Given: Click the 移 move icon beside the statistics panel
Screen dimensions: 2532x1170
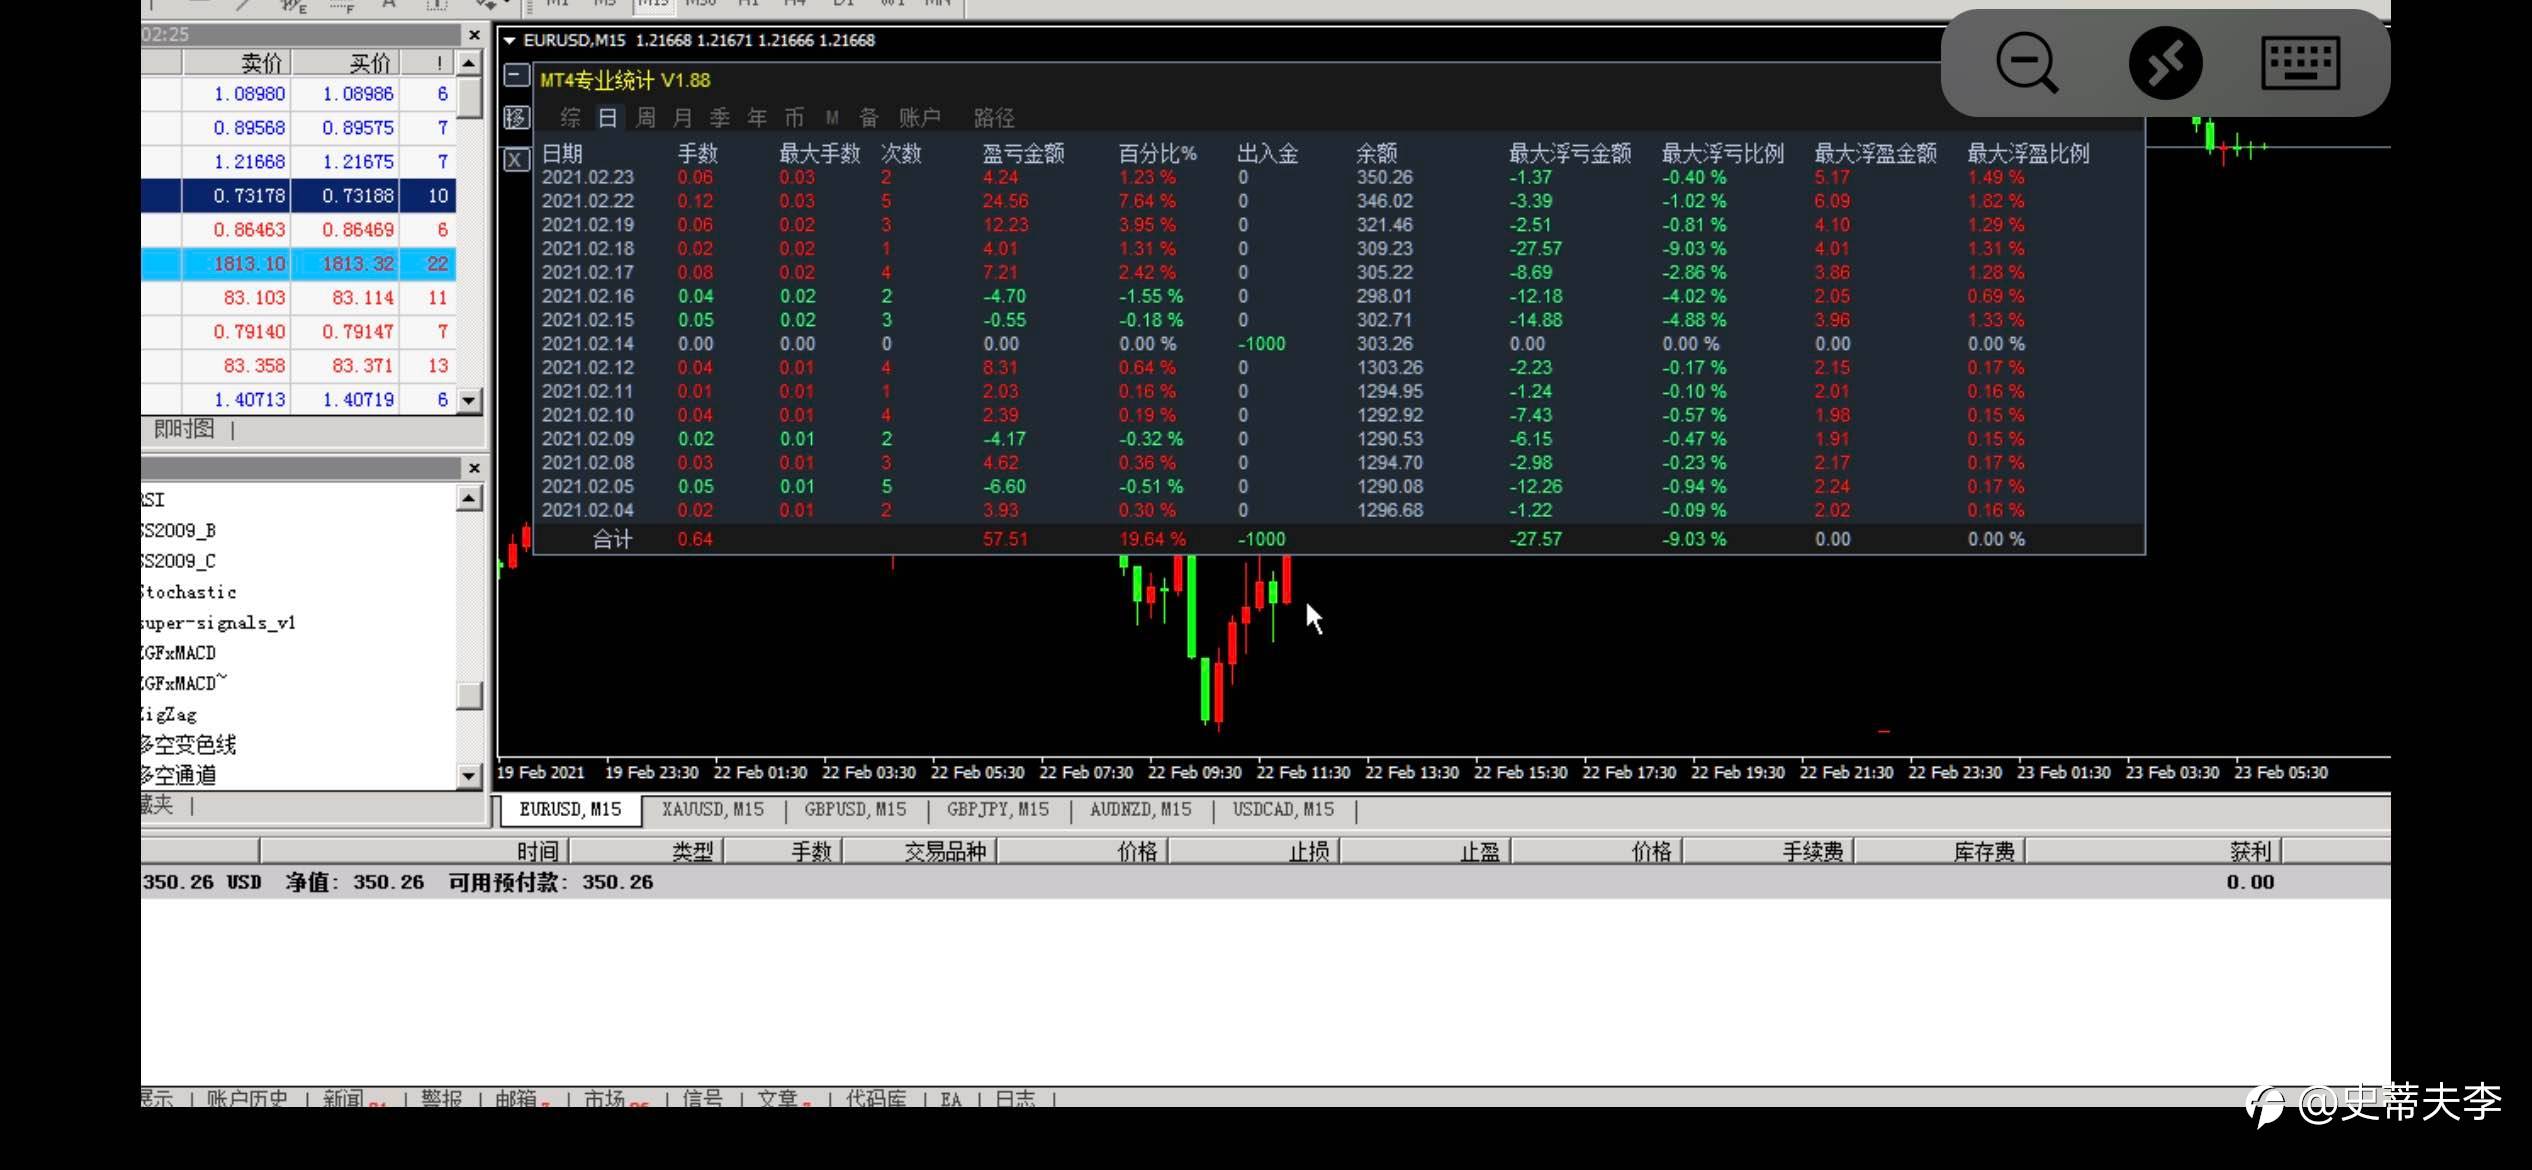Looking at the screenshot, I should (x=516, y=118).
